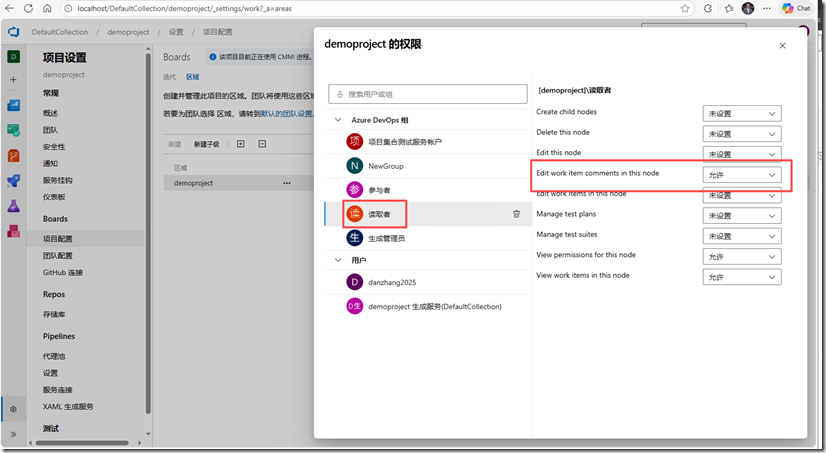This screenshot has width=826, height=453.
Task: Select 项目集合测试服务帐户 group
Action: pos(428,142)
